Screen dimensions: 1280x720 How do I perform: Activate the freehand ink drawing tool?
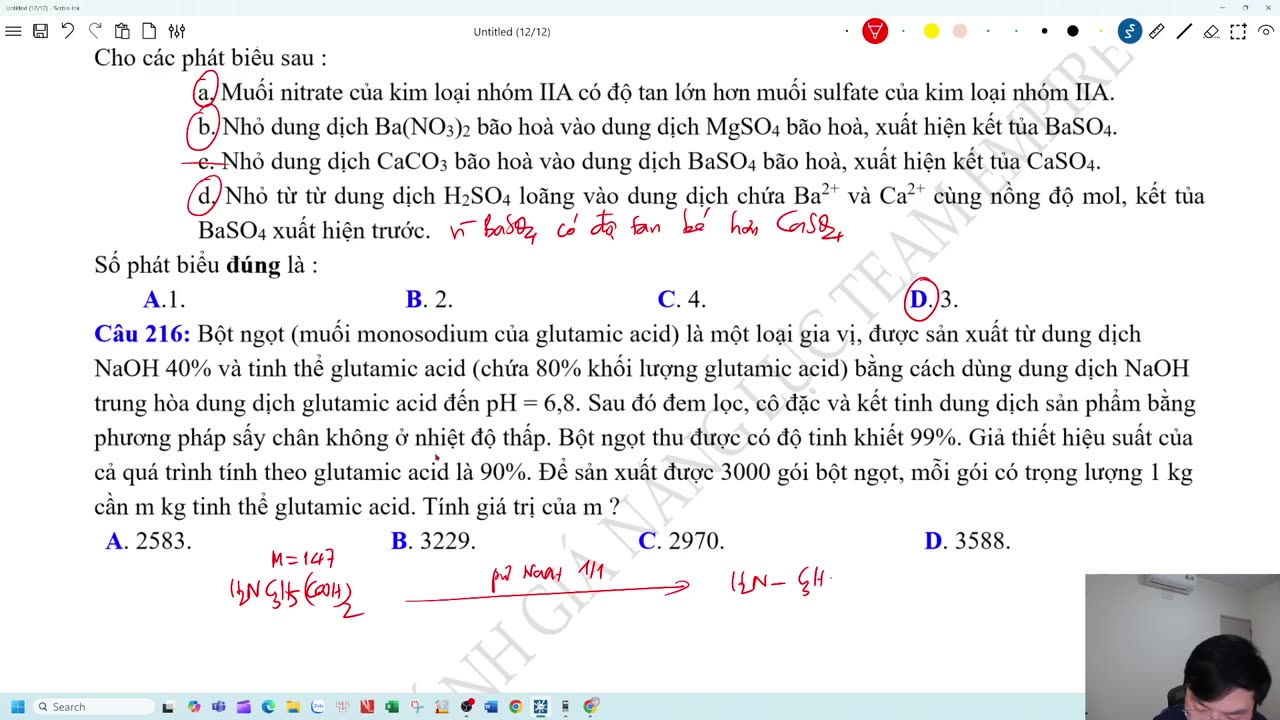(1130, 31)
